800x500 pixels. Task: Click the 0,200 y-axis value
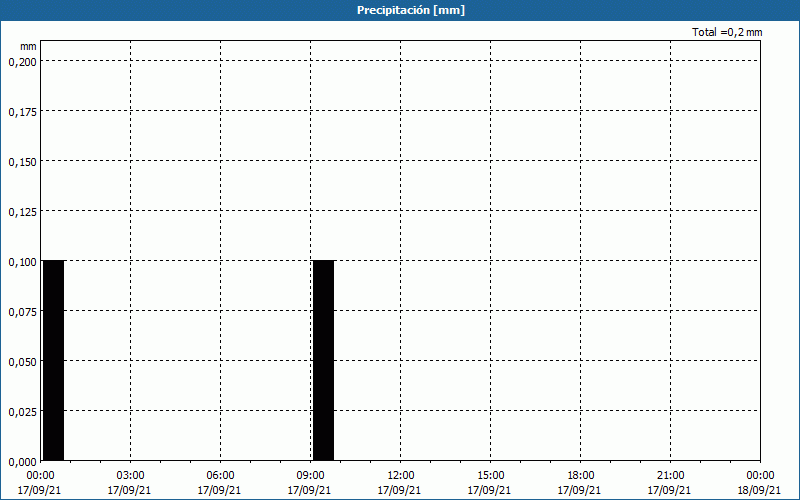coord(22,61)
